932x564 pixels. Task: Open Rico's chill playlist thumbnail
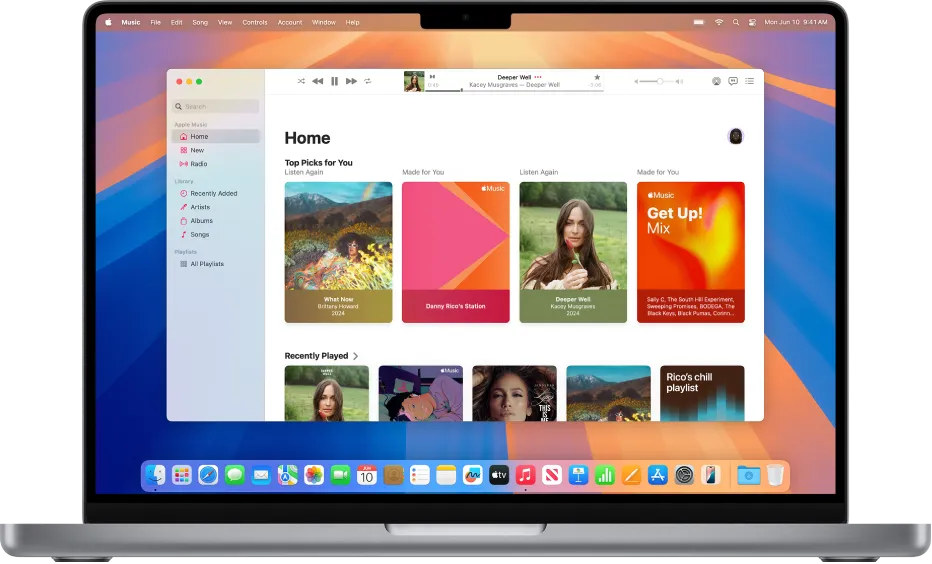702,393
